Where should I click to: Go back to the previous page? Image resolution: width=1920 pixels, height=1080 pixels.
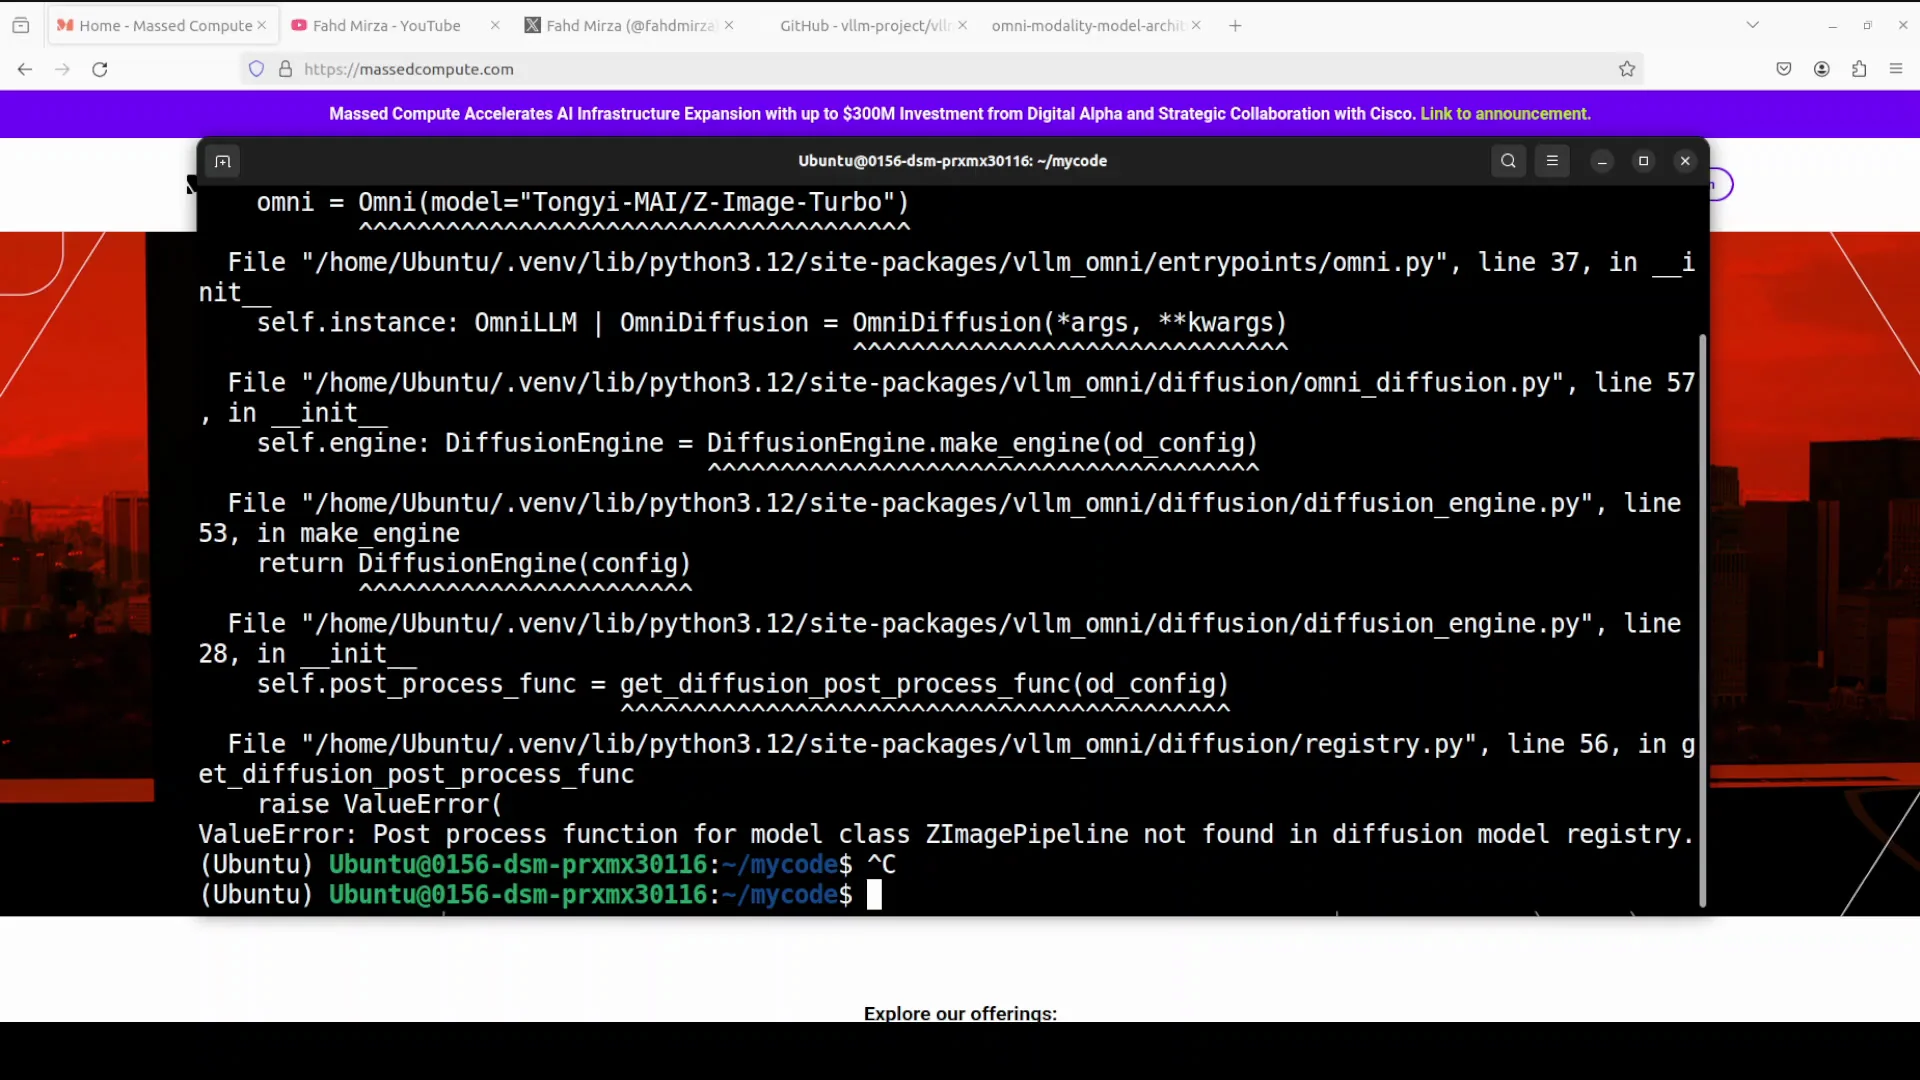(25, 69)
